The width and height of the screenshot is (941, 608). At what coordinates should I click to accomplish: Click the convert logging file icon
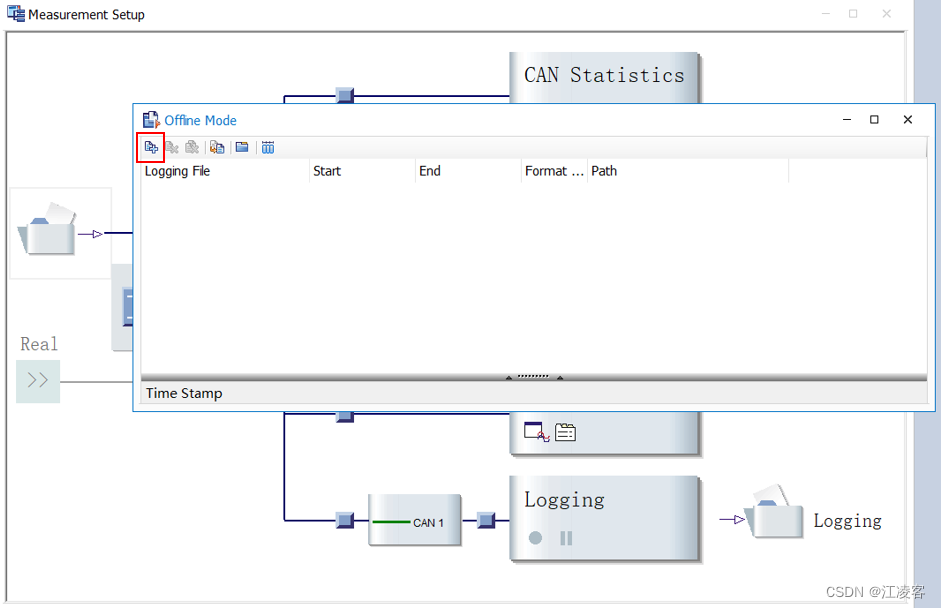[217, 147]
